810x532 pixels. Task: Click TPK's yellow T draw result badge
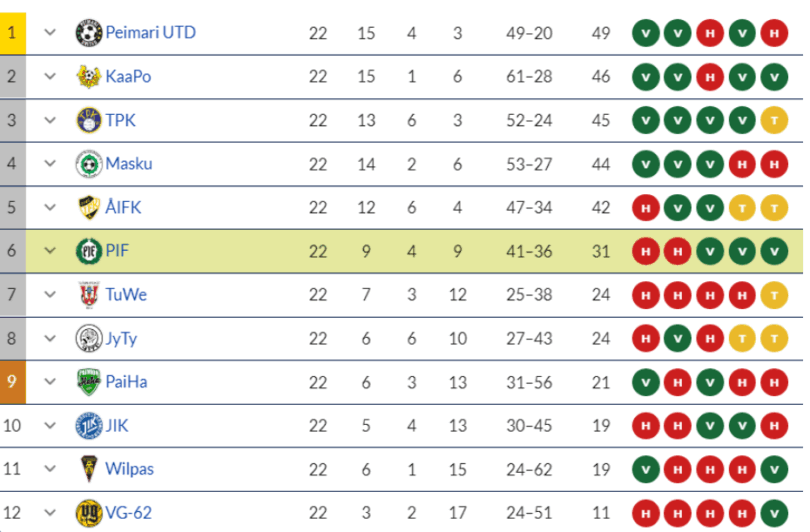[774, 120]
